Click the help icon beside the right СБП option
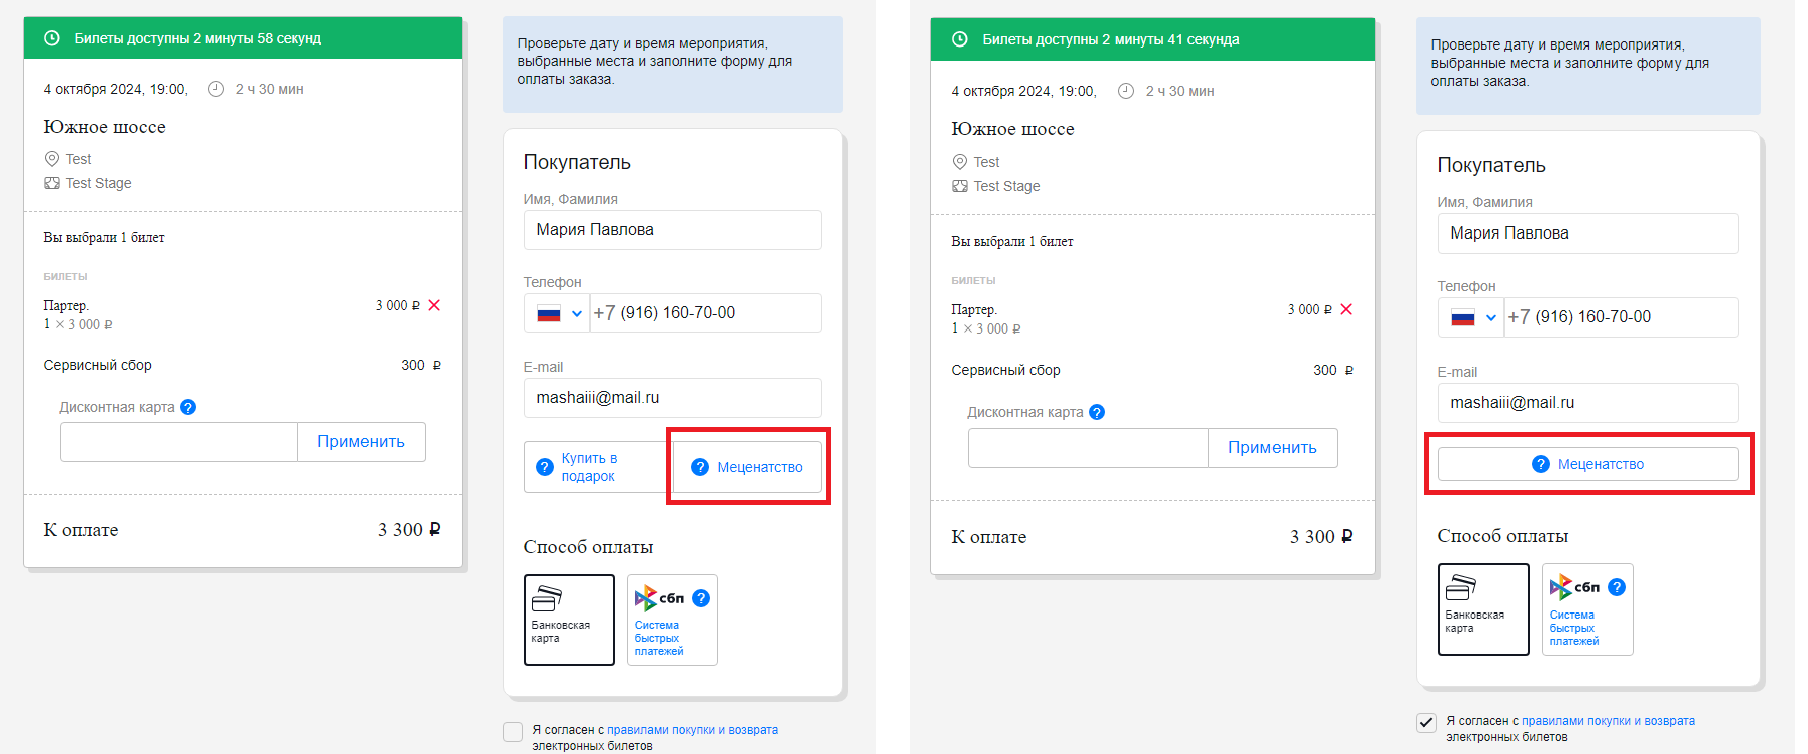The height and width of the screenshot is (754, 1808). (x=1617, y=587)
